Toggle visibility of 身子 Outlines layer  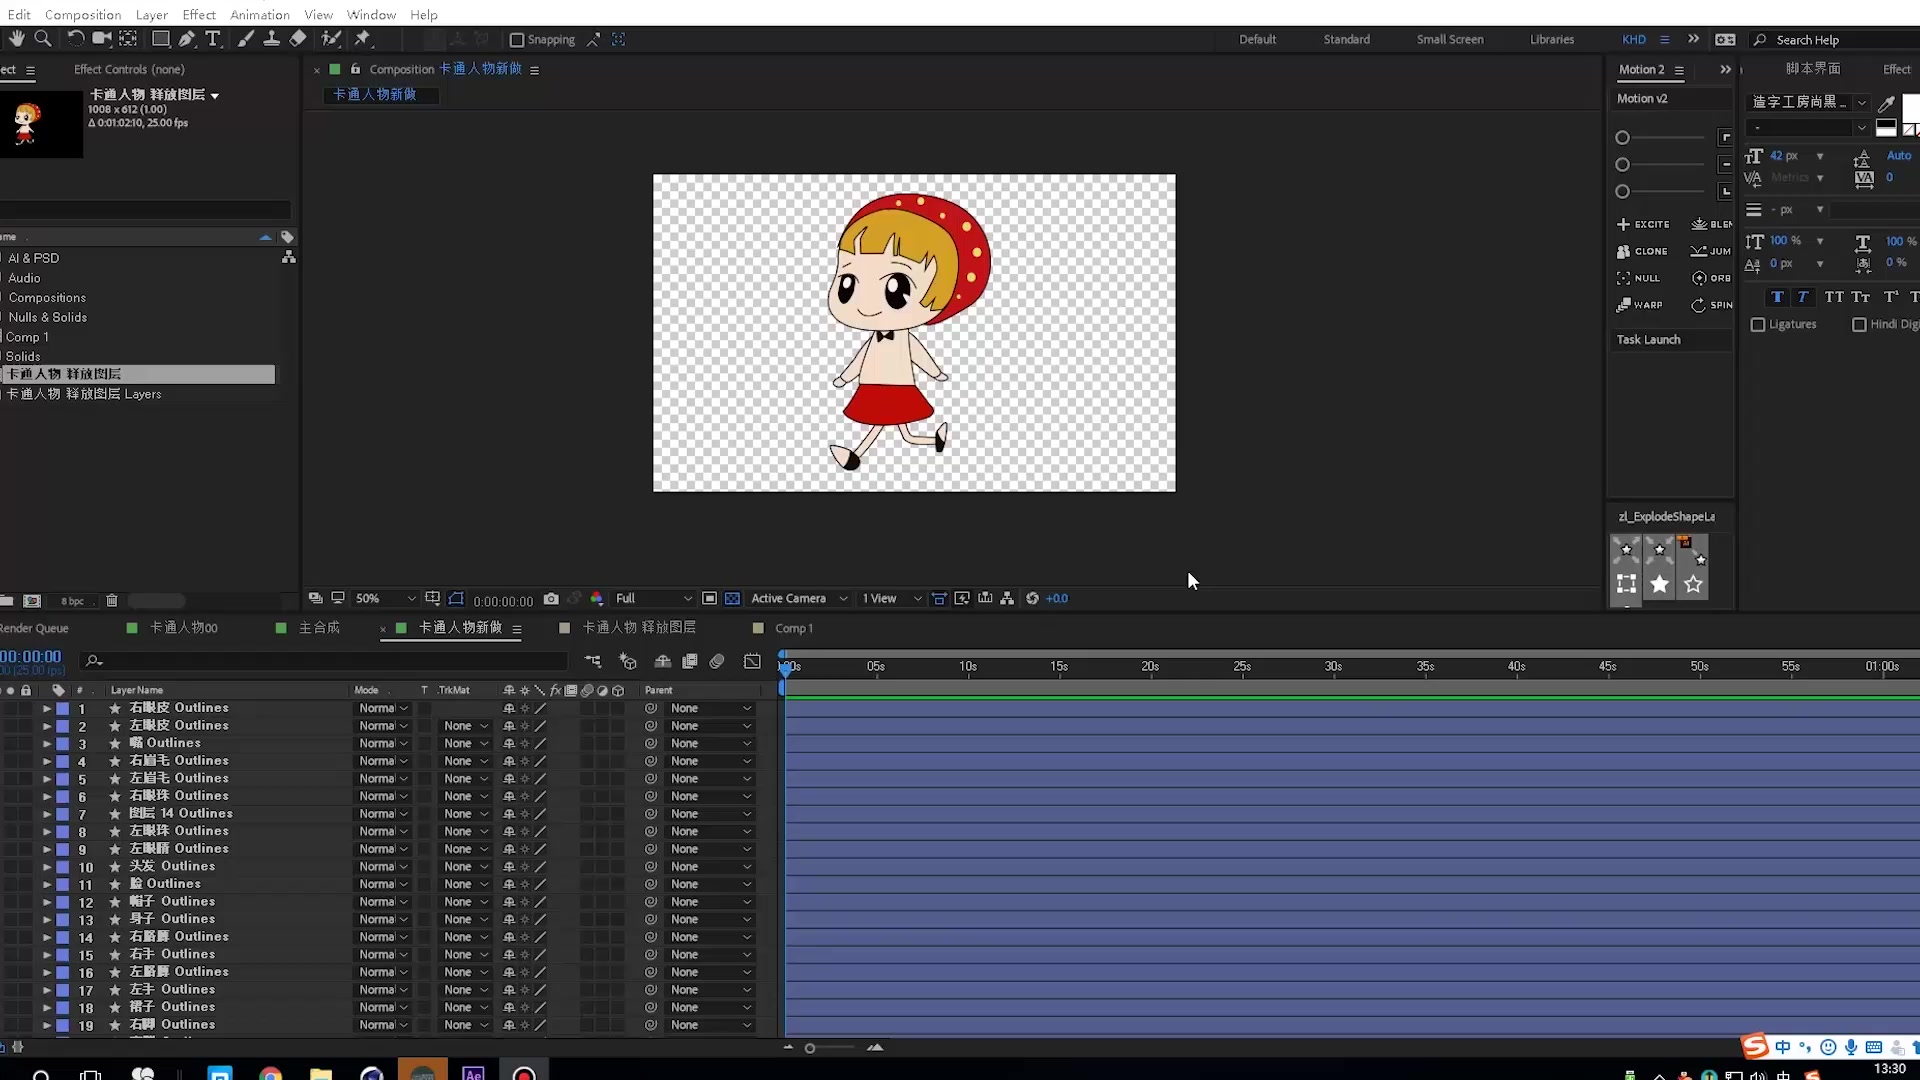[9, 918]
